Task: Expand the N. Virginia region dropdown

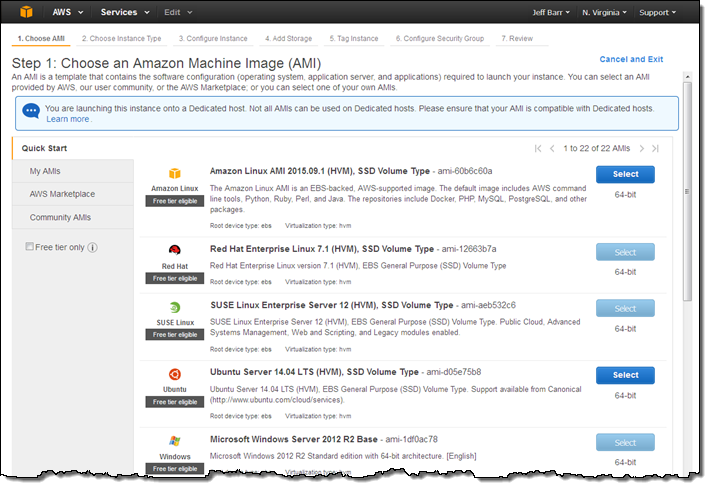Action: point(602,13)
